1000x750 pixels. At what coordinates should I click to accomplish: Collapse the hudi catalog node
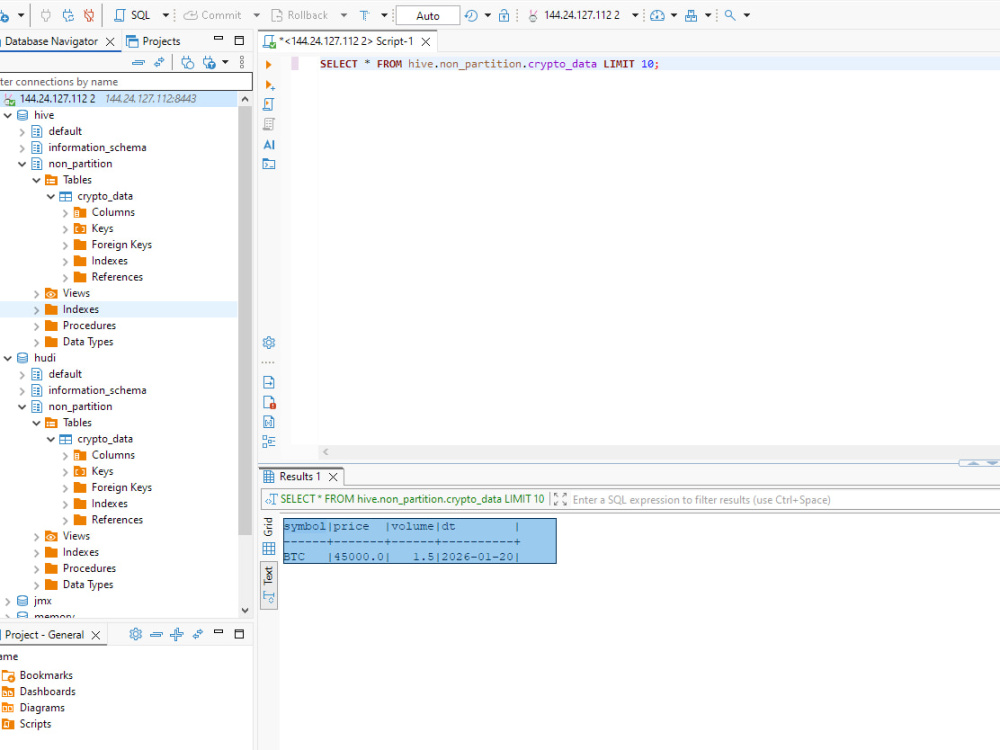tap(8, 358)
